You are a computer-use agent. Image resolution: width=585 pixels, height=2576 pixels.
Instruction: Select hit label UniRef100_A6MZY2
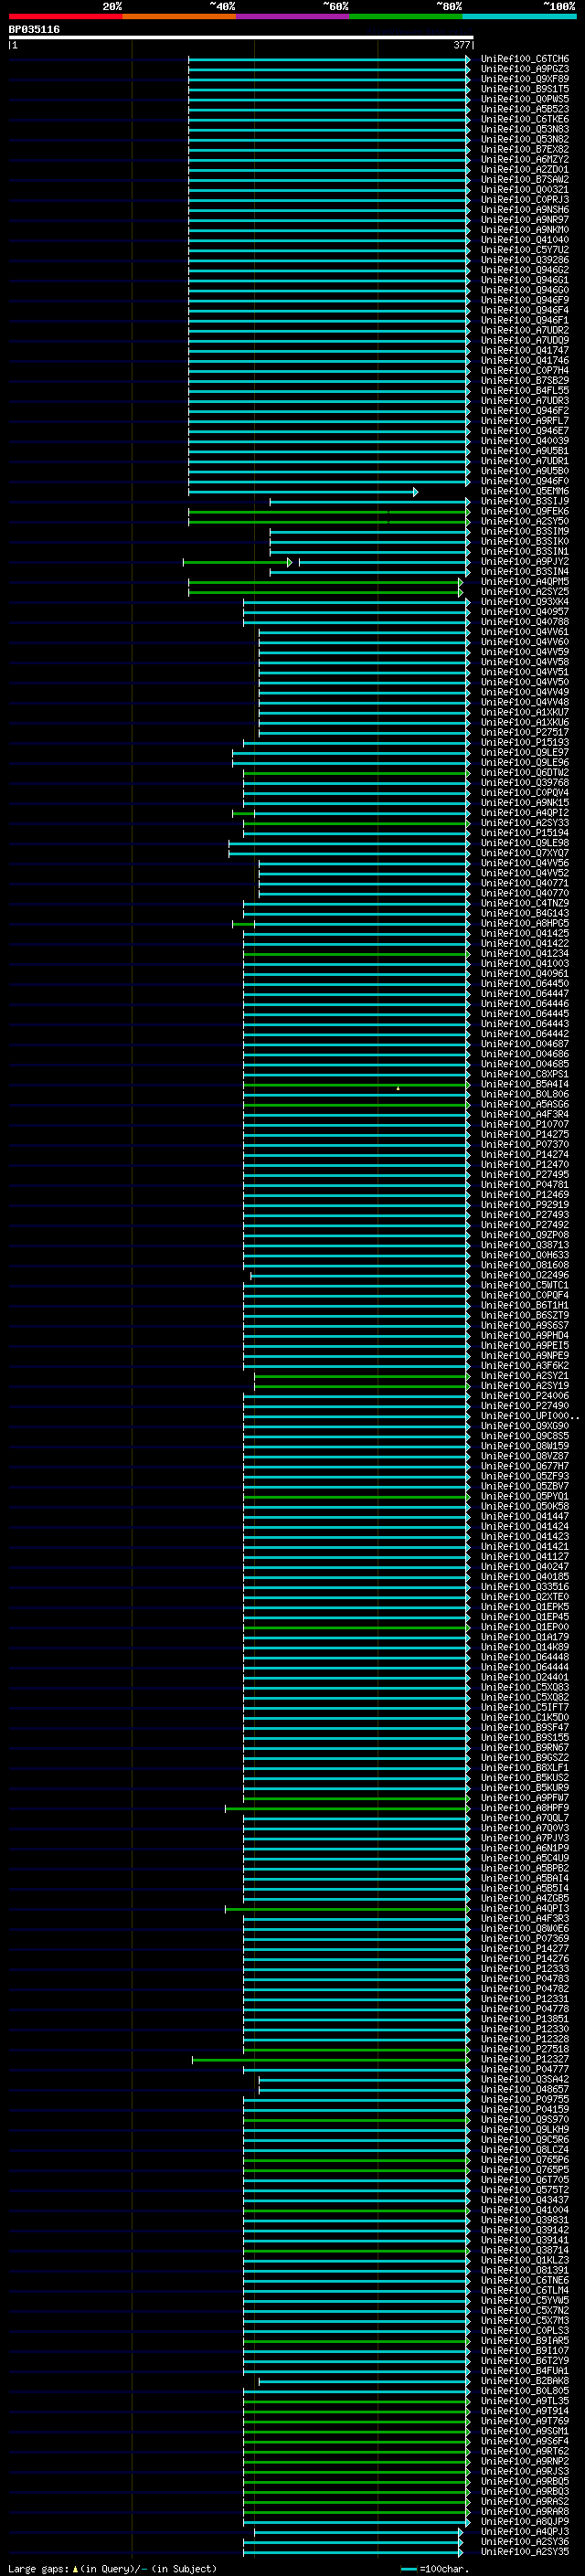524,159
